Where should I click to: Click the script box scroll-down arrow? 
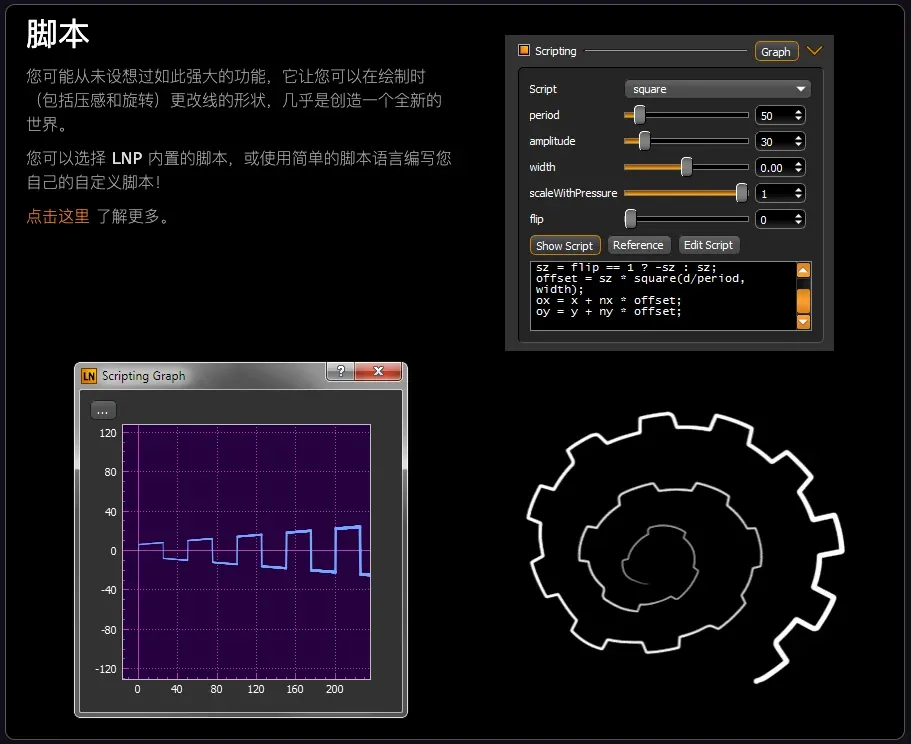804,321
